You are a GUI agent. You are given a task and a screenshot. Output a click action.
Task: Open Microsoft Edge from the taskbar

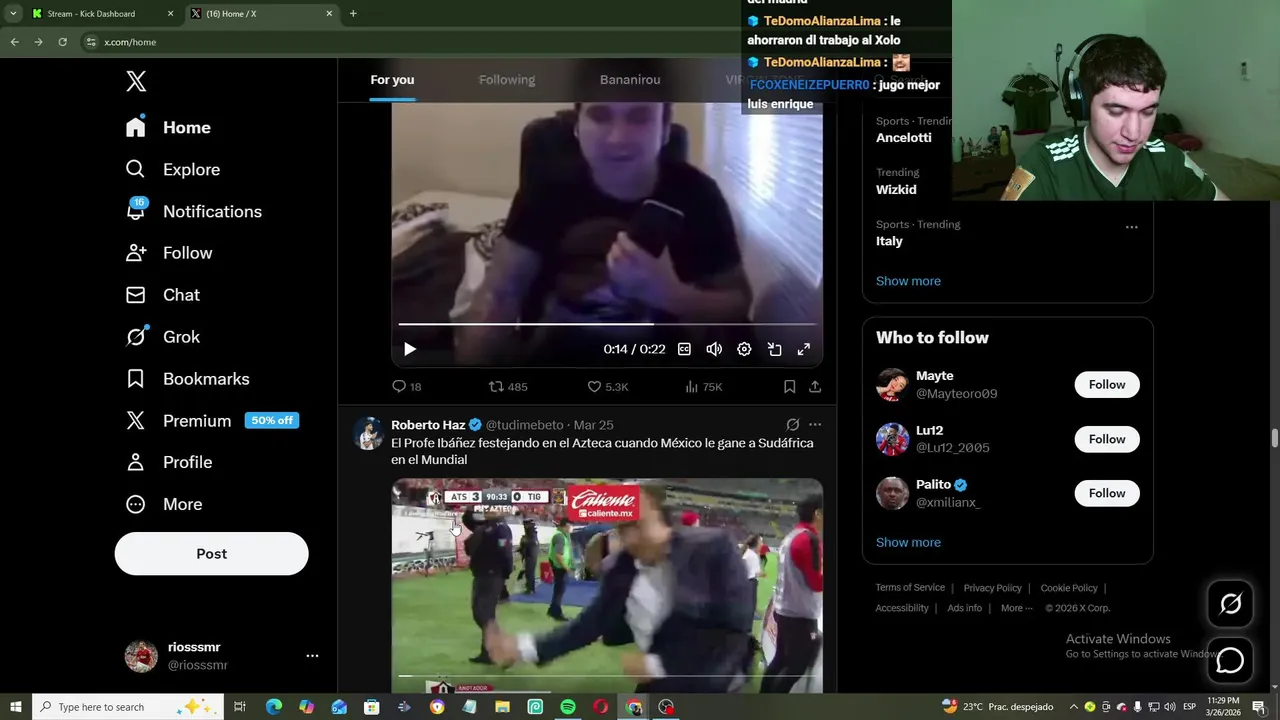(x=273, y=707)
